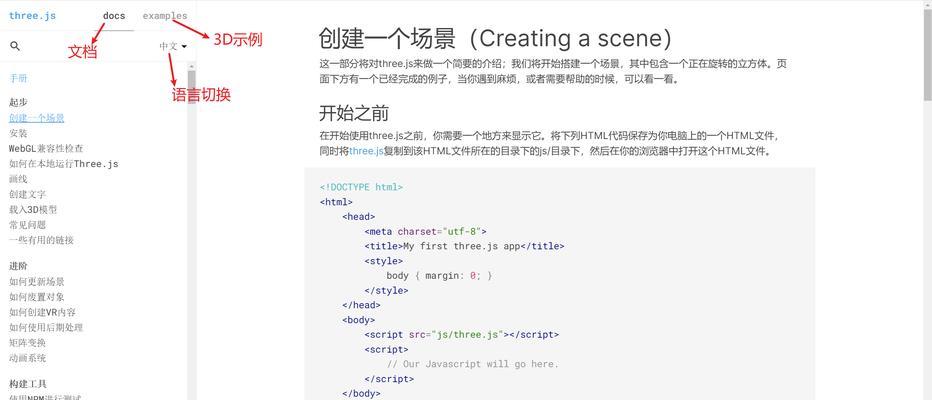The image size is (932, 400).
Task: Open the 创建一个场景 sidebar page
Action: (37, 118)
